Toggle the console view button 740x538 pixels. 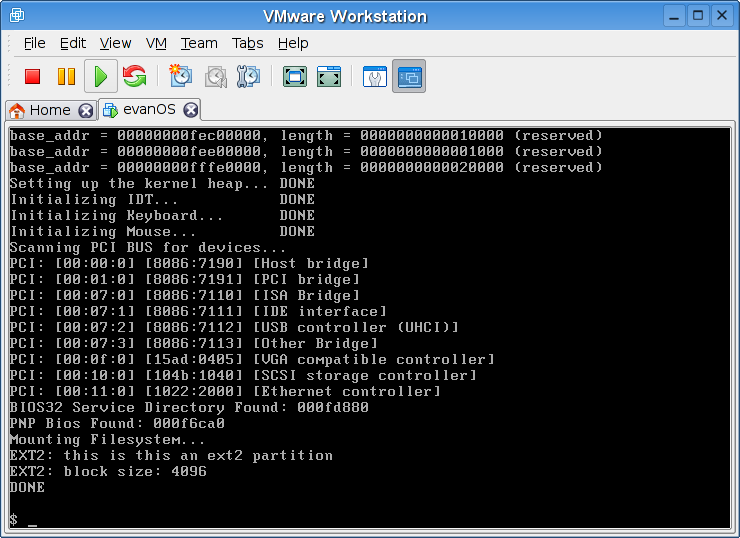[408, 76]
